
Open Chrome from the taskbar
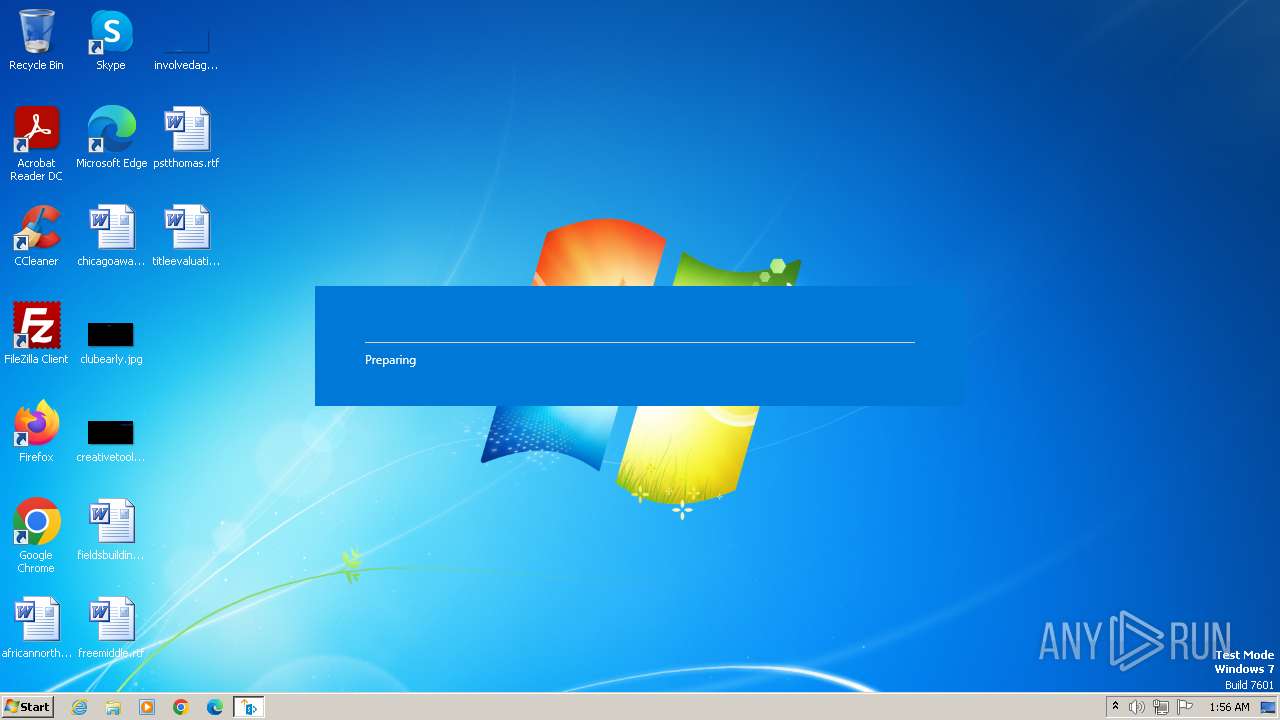[x=181, y=707]
